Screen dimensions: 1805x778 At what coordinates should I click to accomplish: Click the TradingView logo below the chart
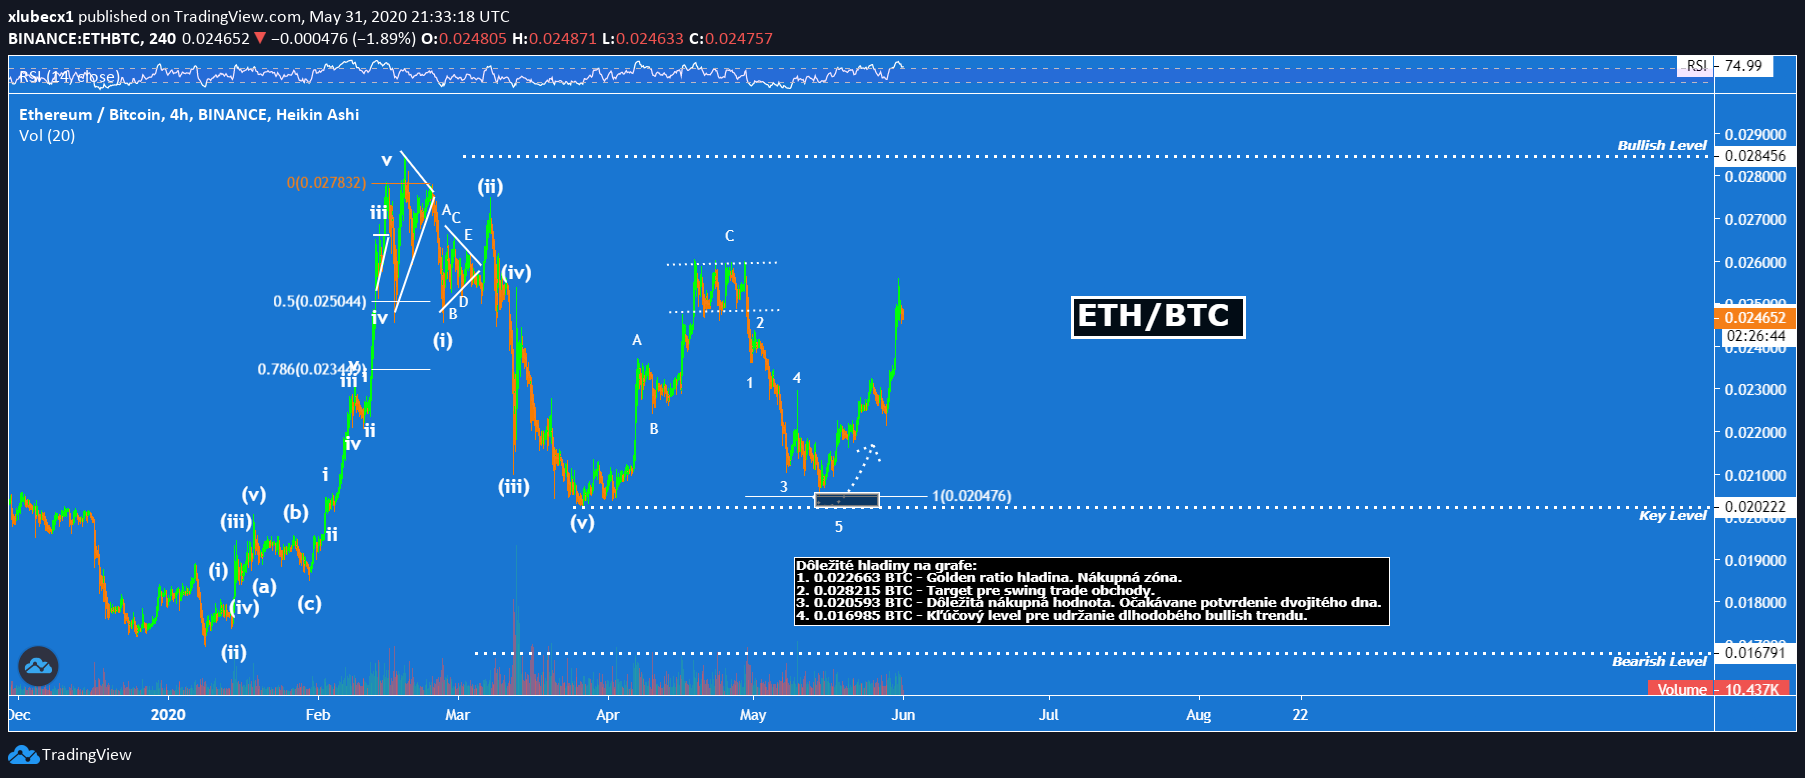pyautogui.click(x=71, y=755)
